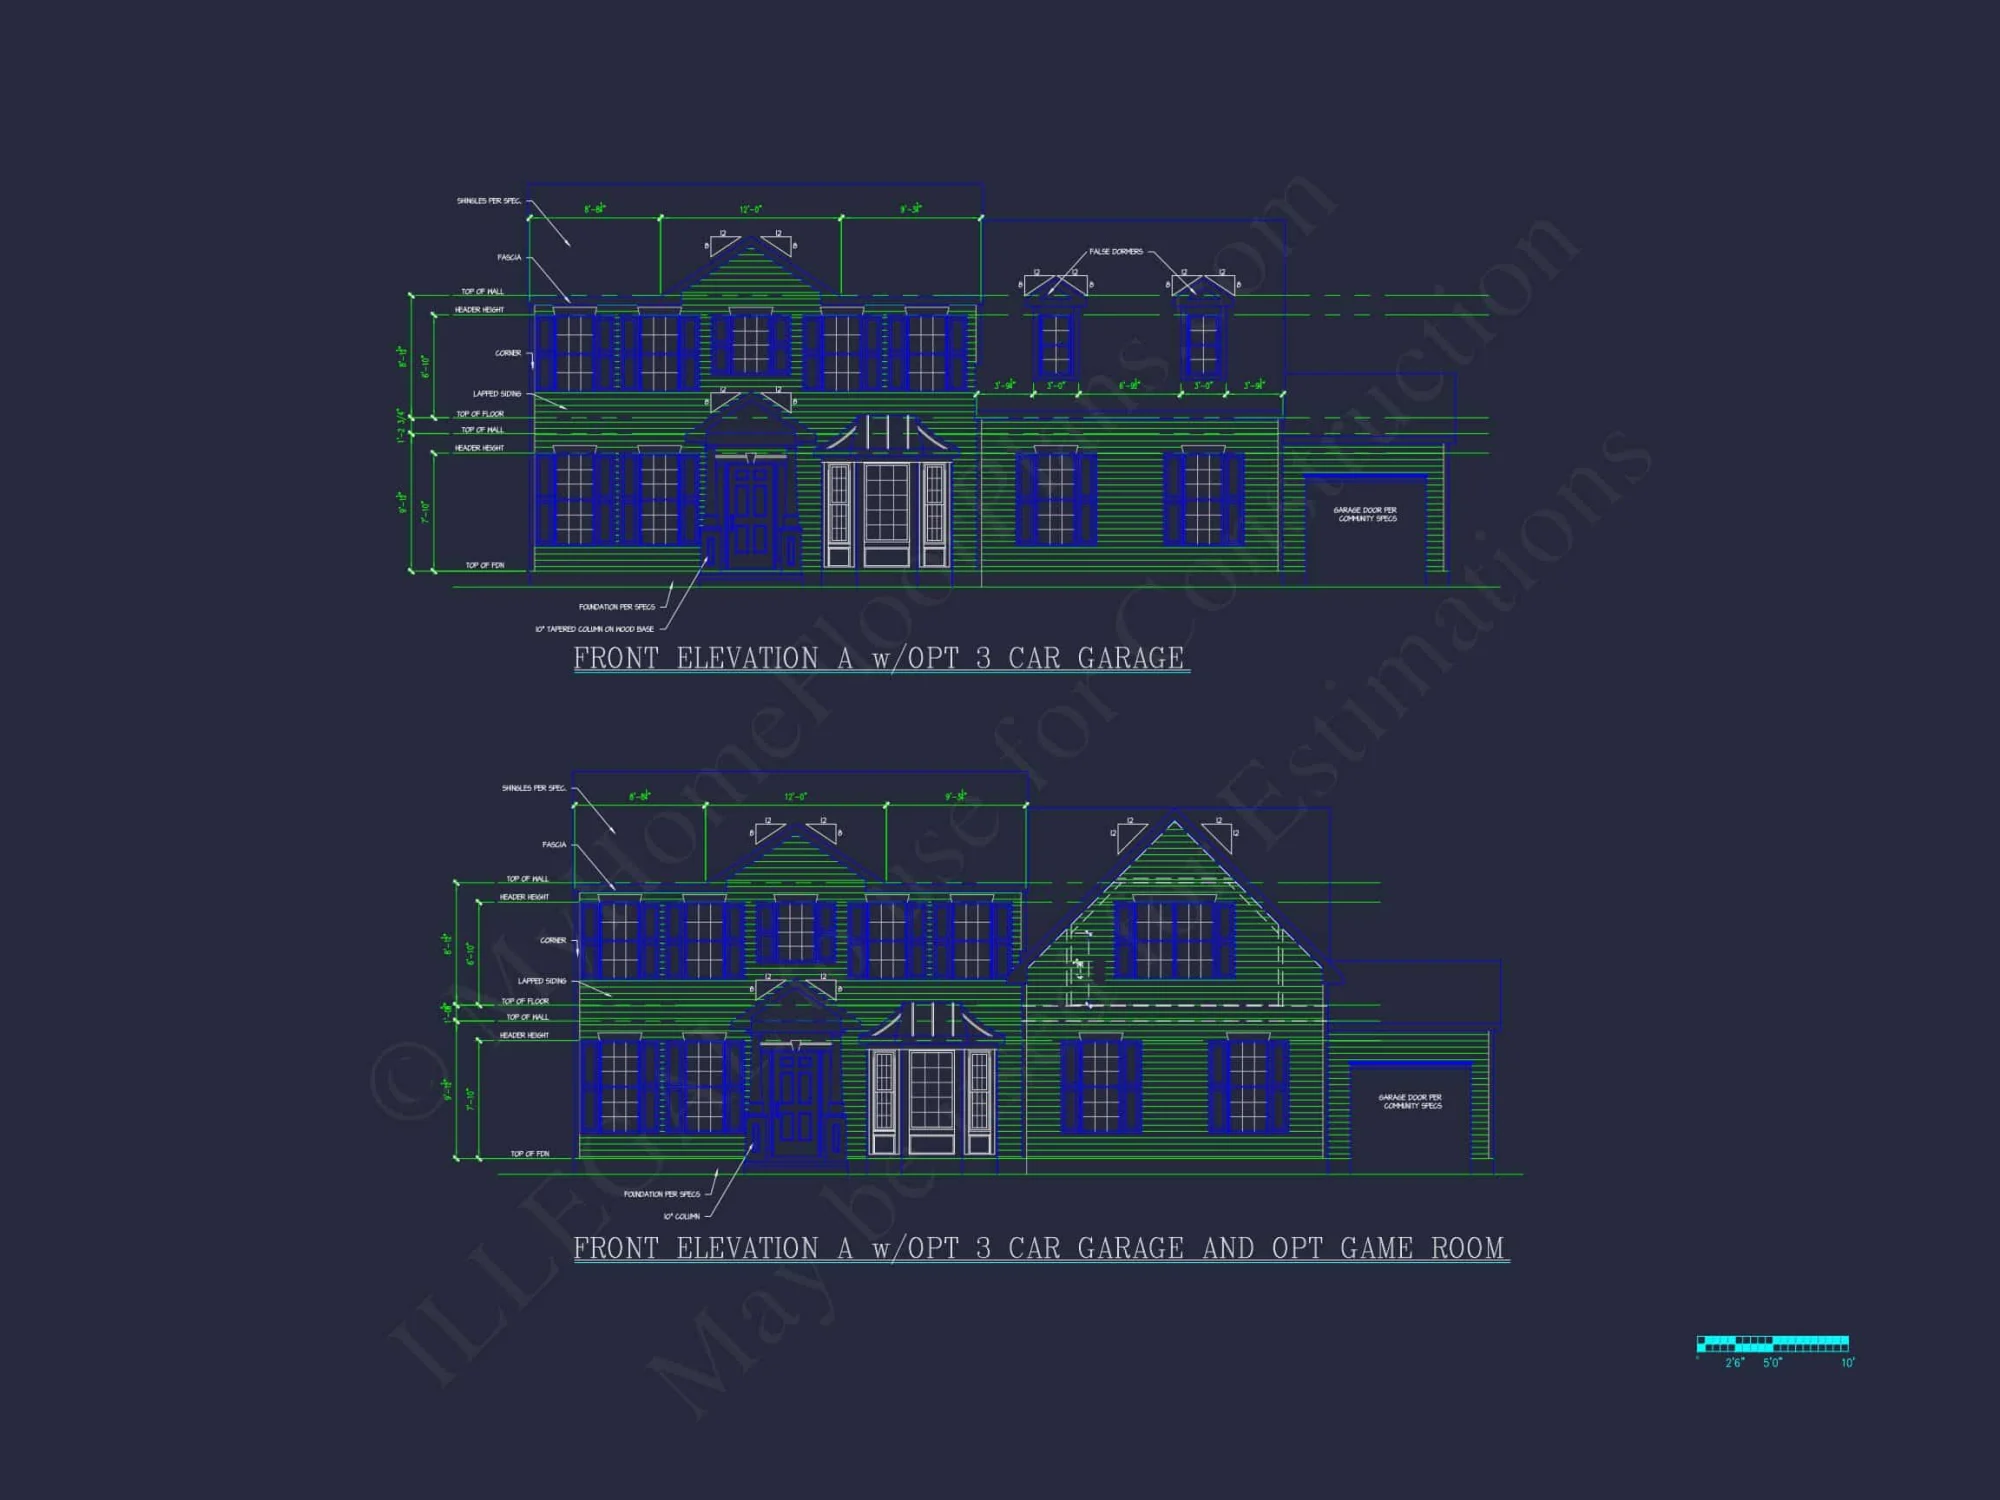Select the front entry door in upper elevation

750,510
